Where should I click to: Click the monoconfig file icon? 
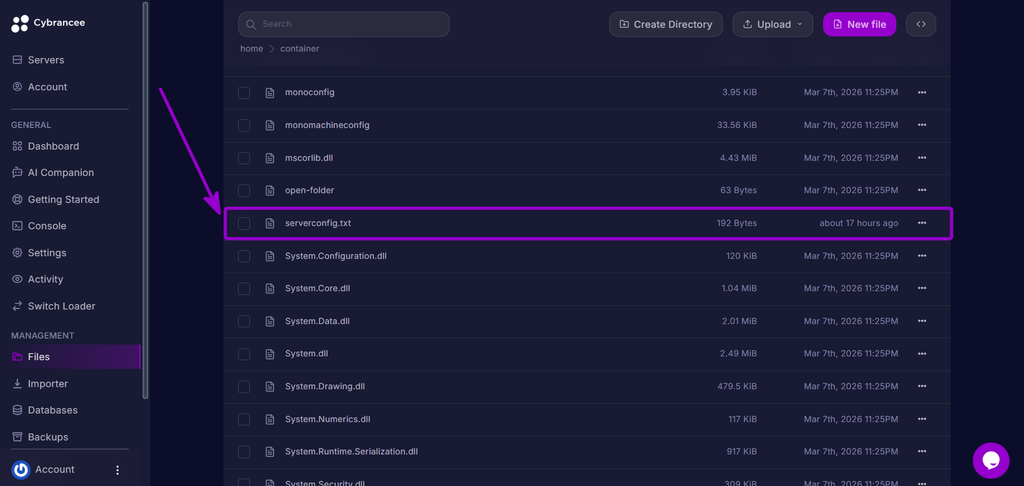click(270, 93)
